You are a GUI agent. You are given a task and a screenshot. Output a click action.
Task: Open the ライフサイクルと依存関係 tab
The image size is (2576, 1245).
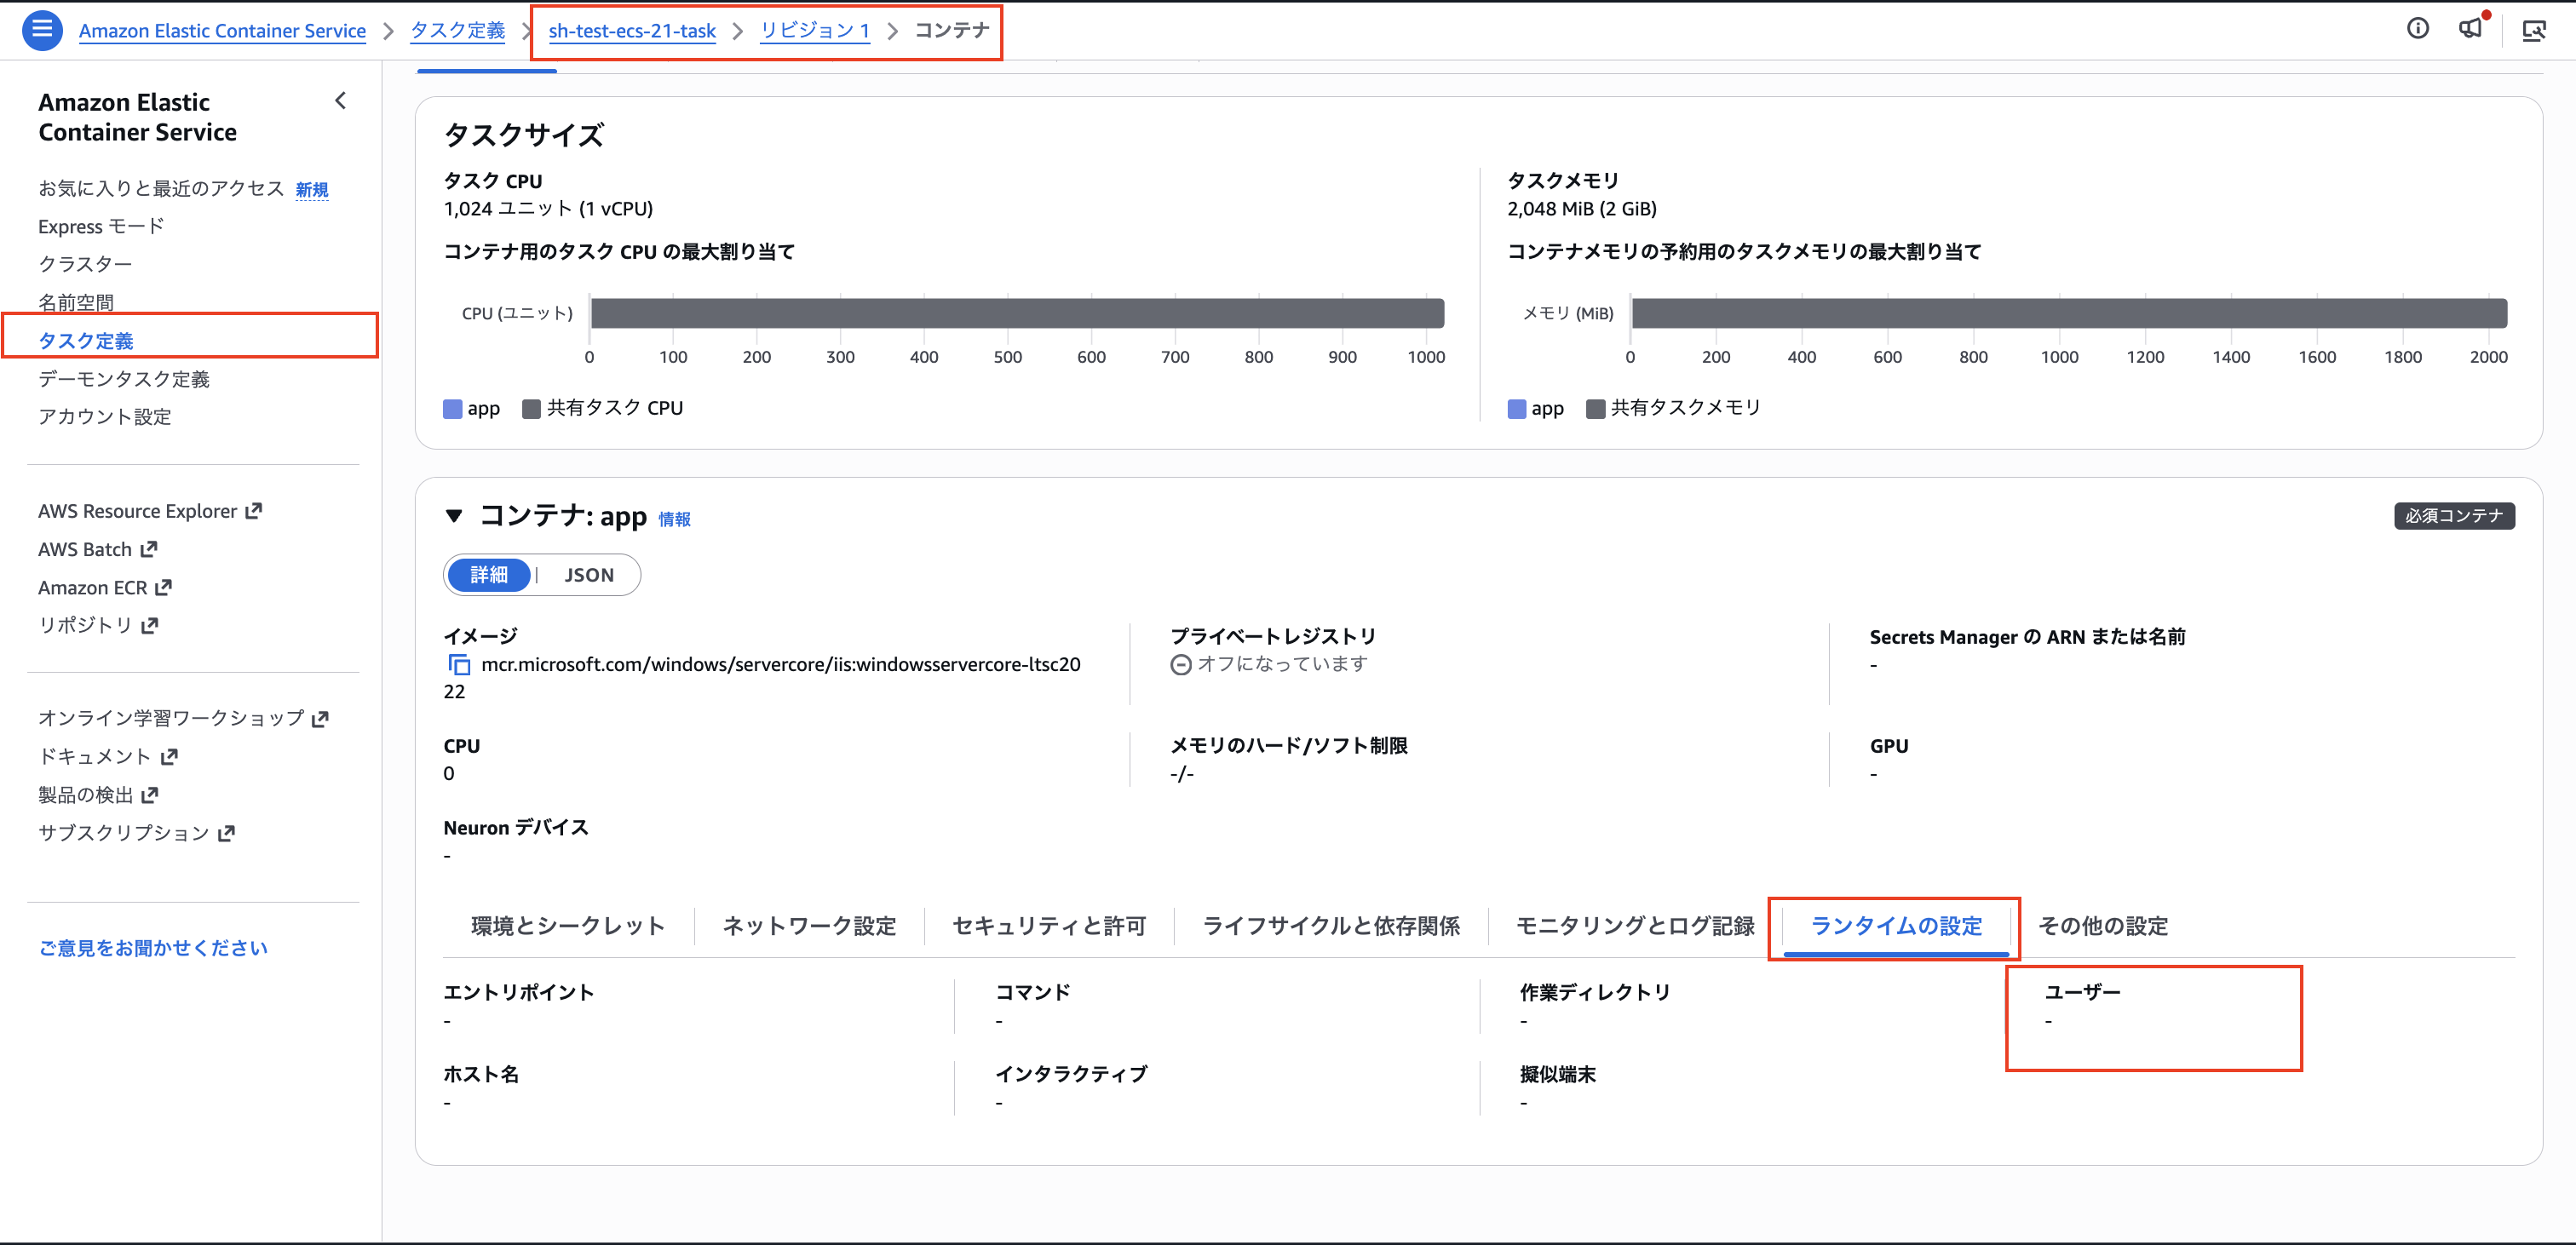1331,926
